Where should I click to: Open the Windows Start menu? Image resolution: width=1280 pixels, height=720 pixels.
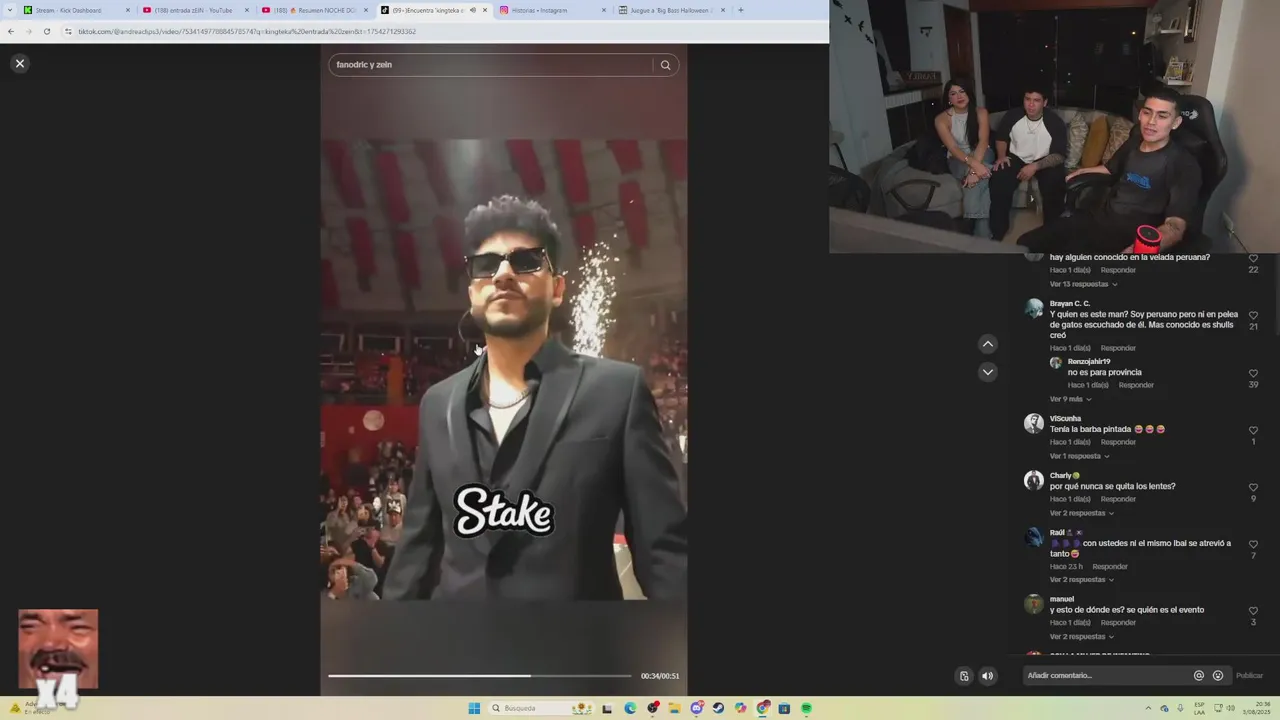pos(474,708)
